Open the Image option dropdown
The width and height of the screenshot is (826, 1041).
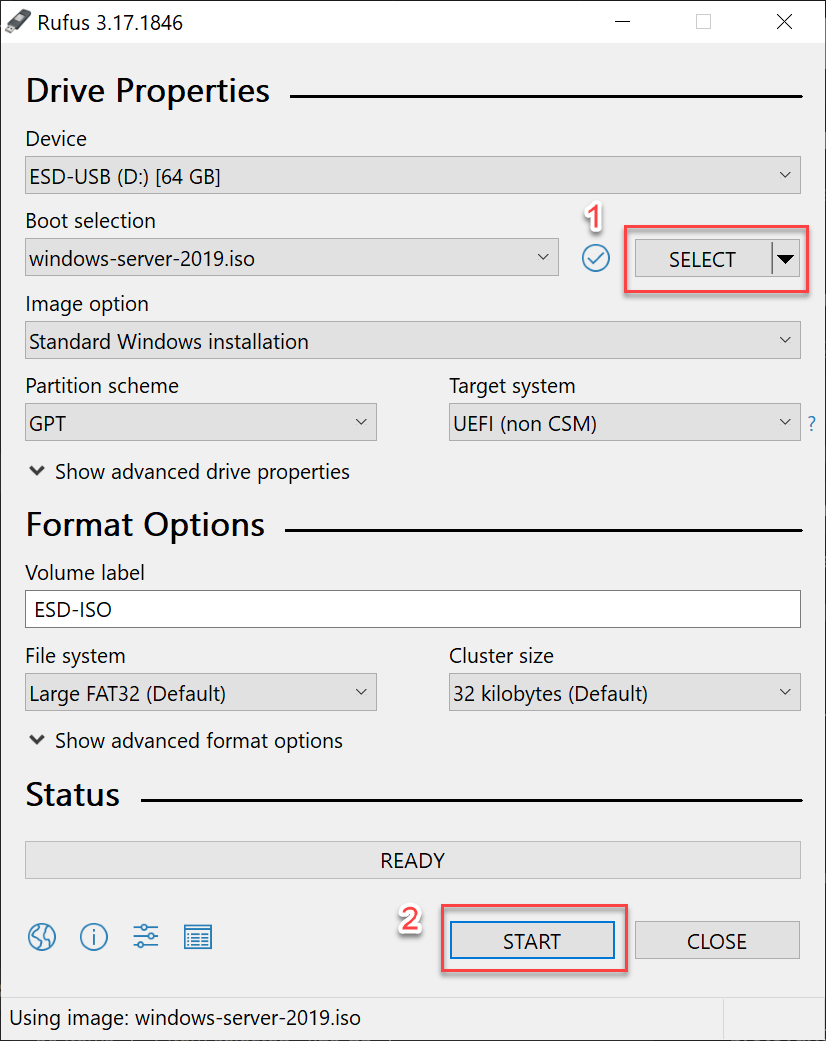click(412, 341)
